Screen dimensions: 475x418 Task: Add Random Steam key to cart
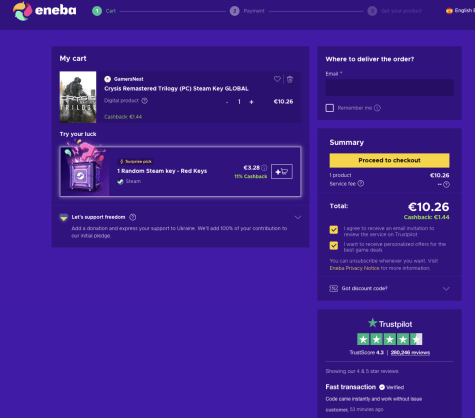(282, 172)
